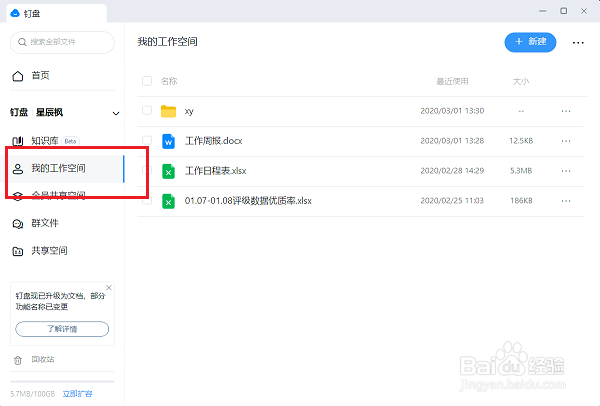
Task: Click the 回收站 trash icon
Action: tap(18, 360)
